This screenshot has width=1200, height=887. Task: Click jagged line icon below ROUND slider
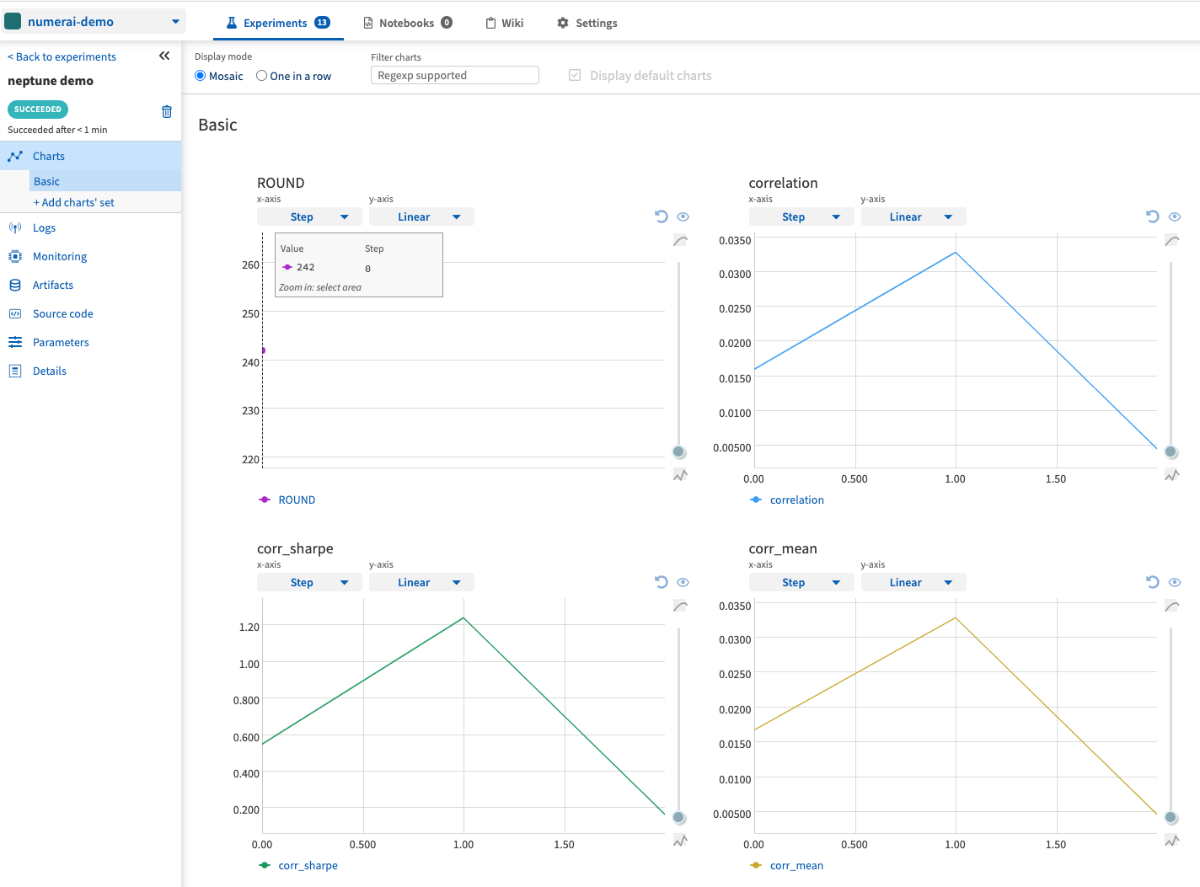pos(680,475)
